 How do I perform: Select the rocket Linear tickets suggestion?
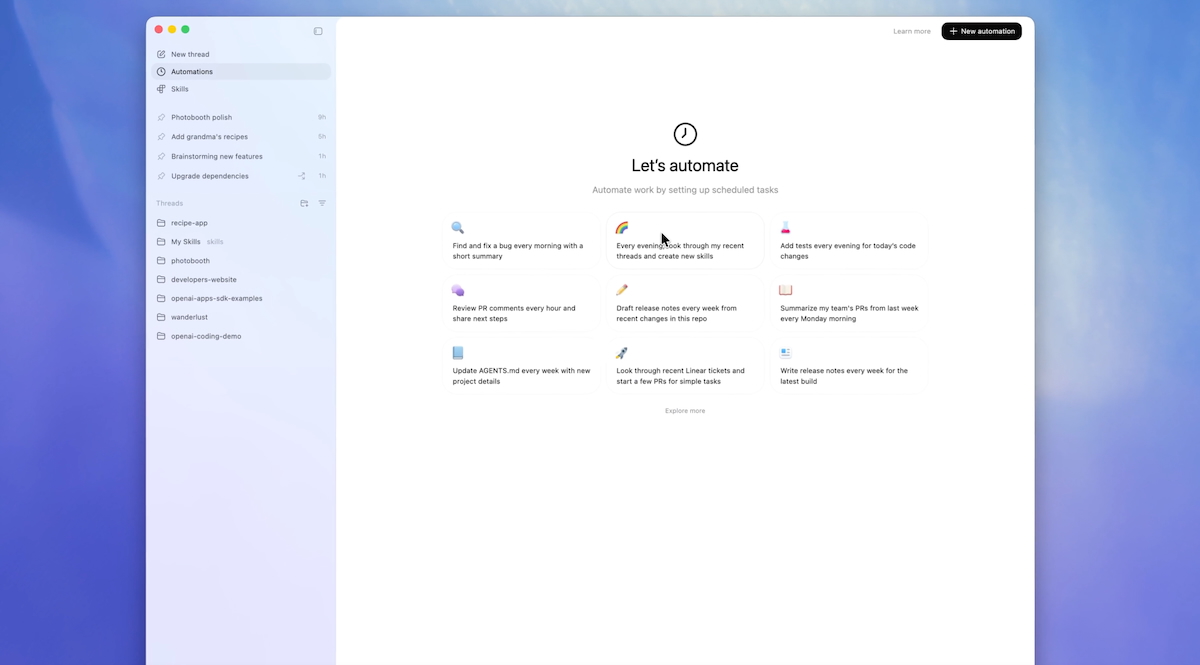tap(685, 366)
